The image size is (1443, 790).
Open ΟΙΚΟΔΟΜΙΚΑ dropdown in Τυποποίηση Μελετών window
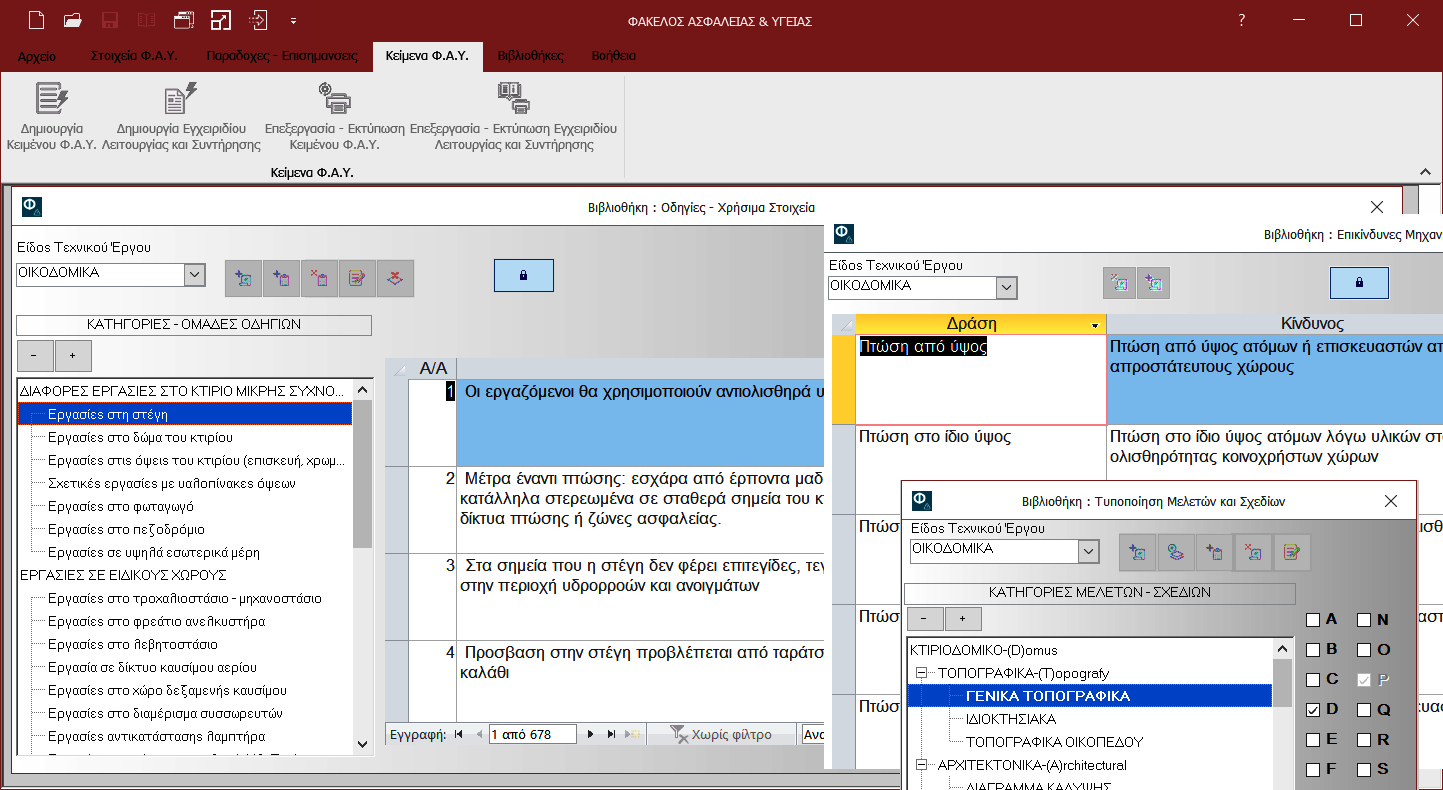coord(1088,551)
